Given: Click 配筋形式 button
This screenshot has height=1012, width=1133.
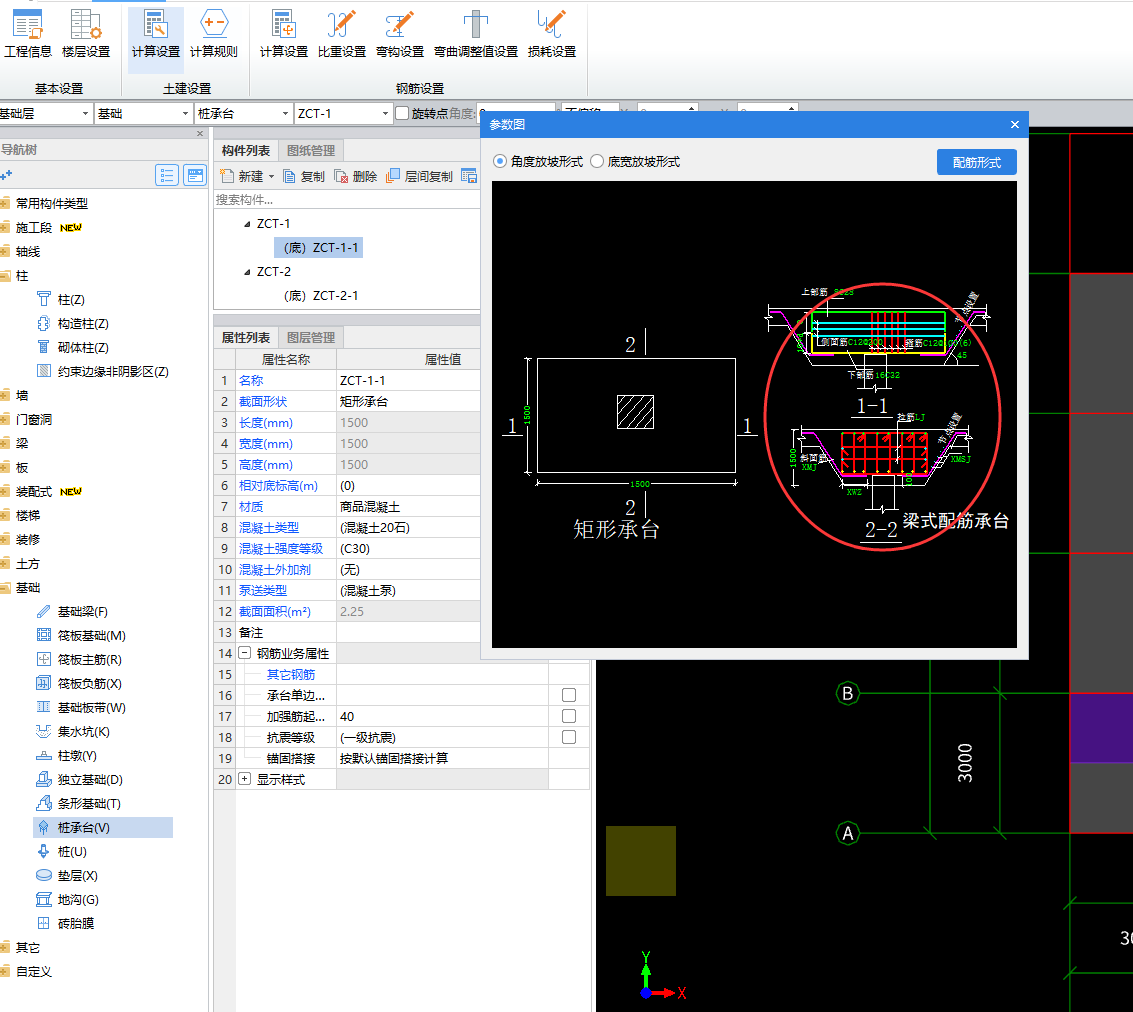Looking at the screenshot, I should 976,163.
